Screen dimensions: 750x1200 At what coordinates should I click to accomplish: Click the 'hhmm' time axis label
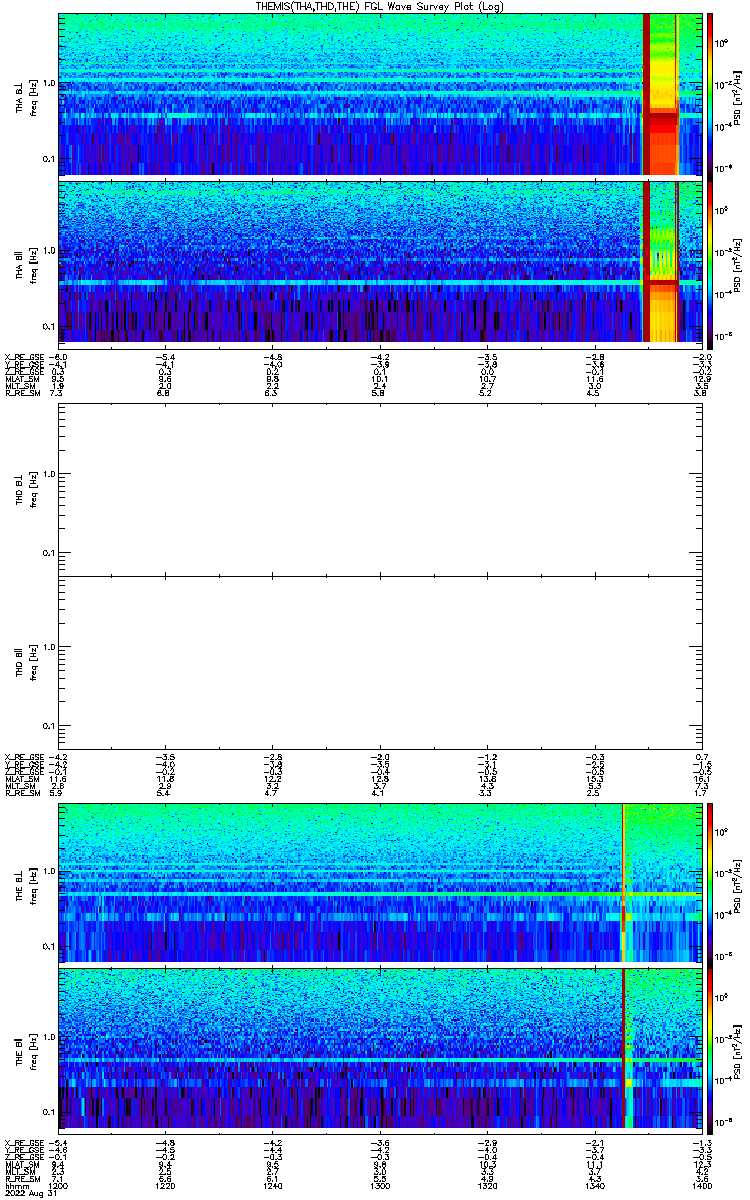(x=15, y=1185)
